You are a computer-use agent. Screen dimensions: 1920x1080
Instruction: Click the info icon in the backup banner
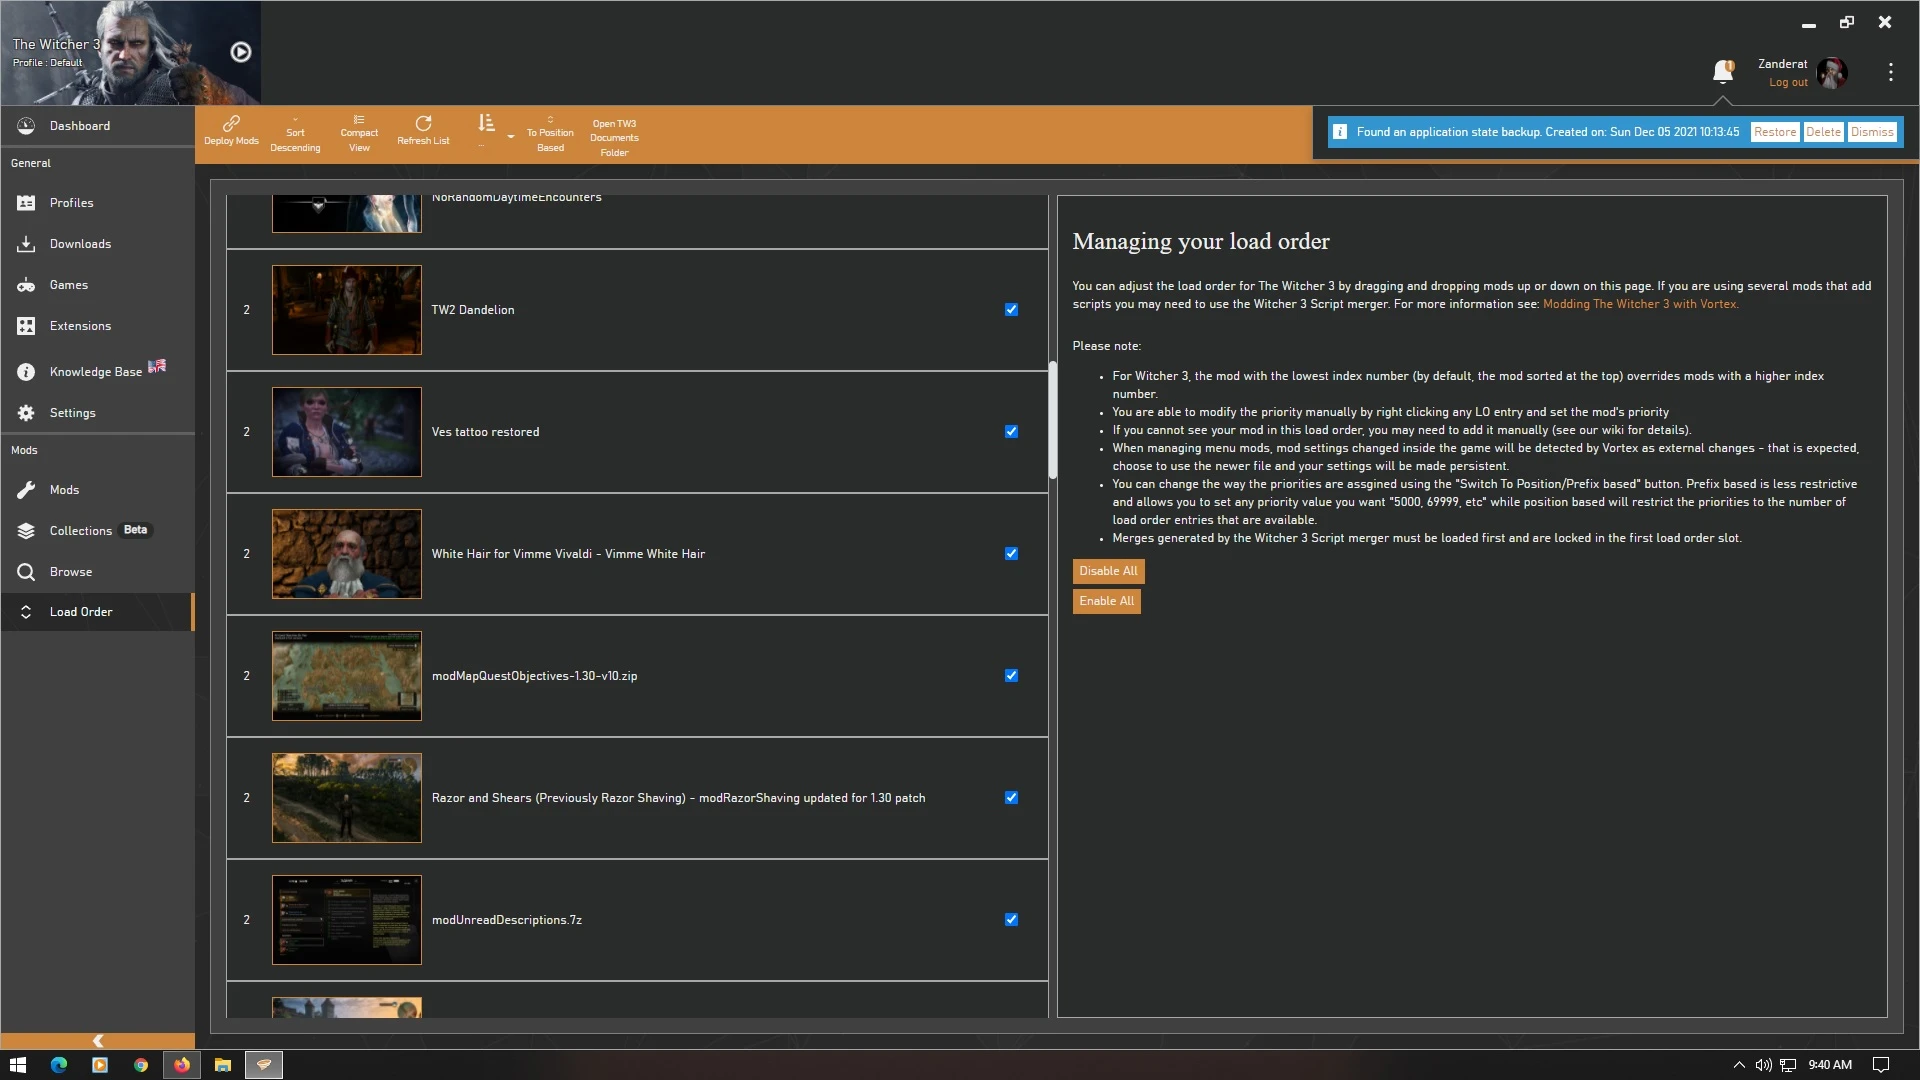(1340, 132)
